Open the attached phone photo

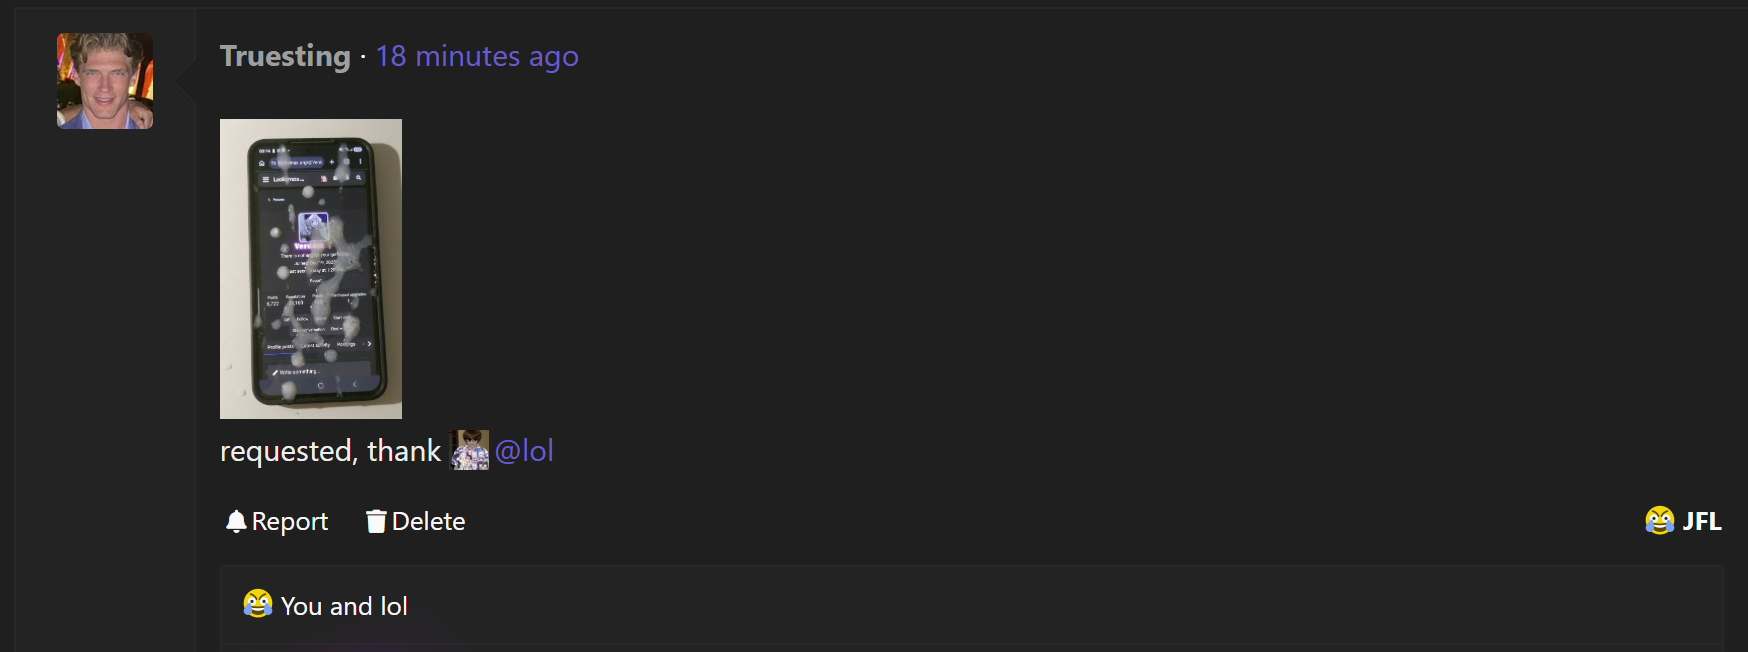(311, 268)
